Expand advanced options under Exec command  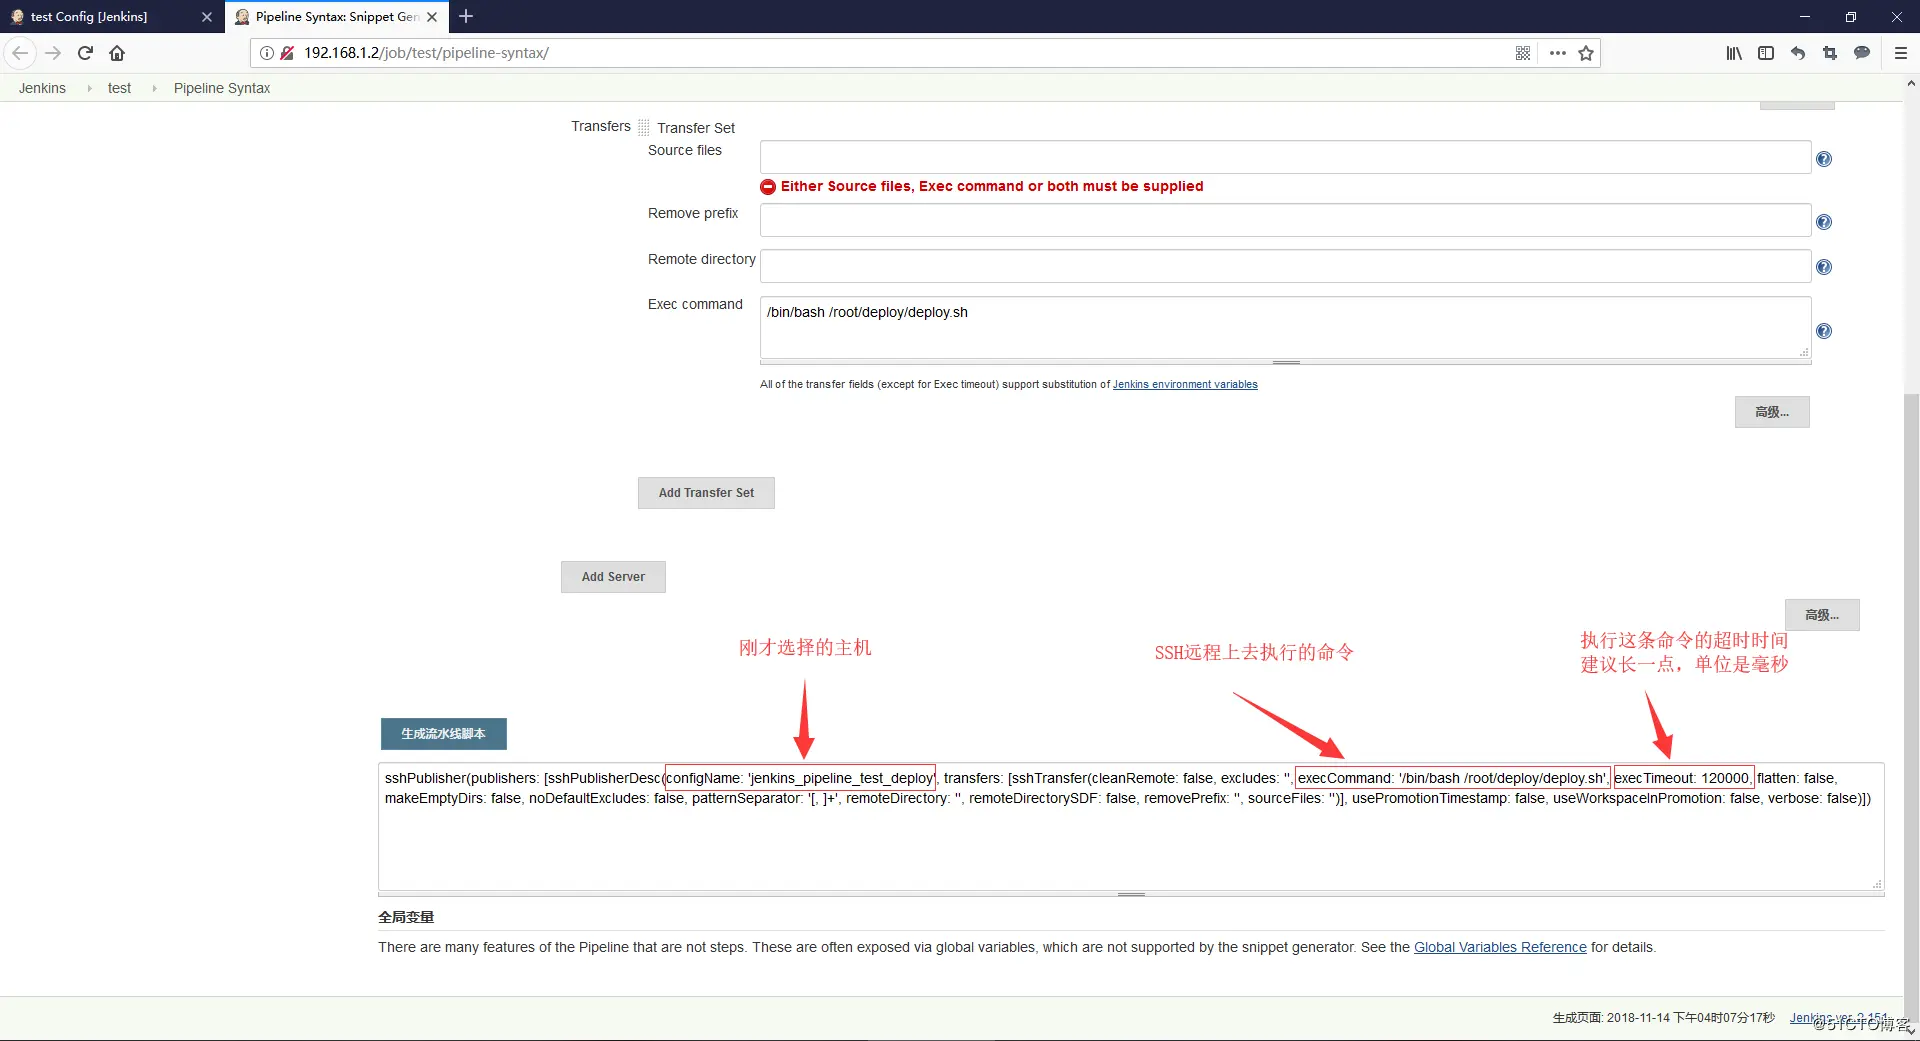click(1772, 412)
